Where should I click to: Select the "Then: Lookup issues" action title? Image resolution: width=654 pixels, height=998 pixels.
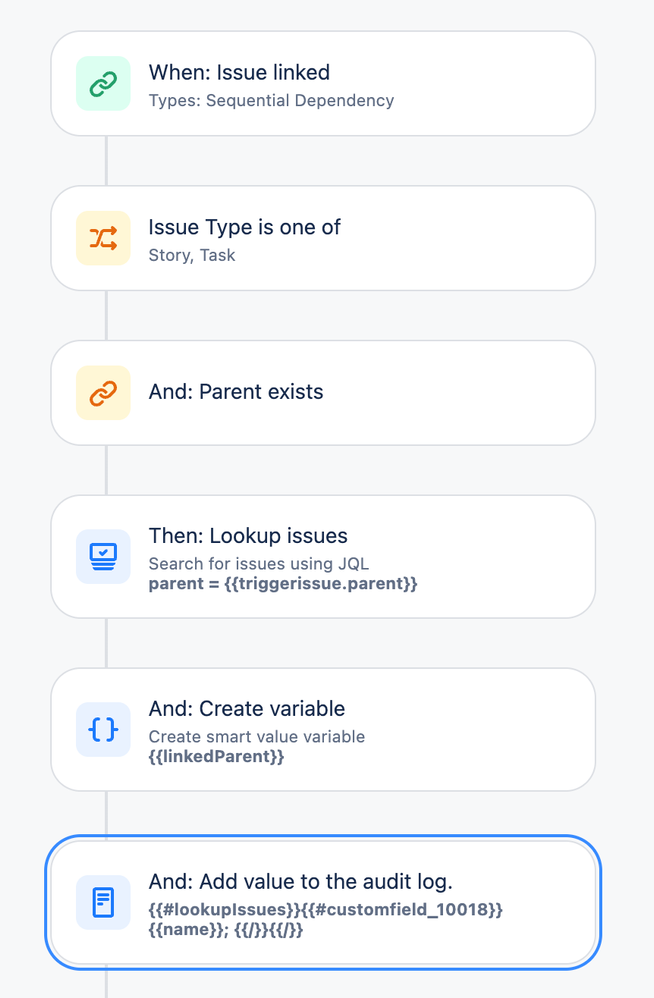pos(248,536)
